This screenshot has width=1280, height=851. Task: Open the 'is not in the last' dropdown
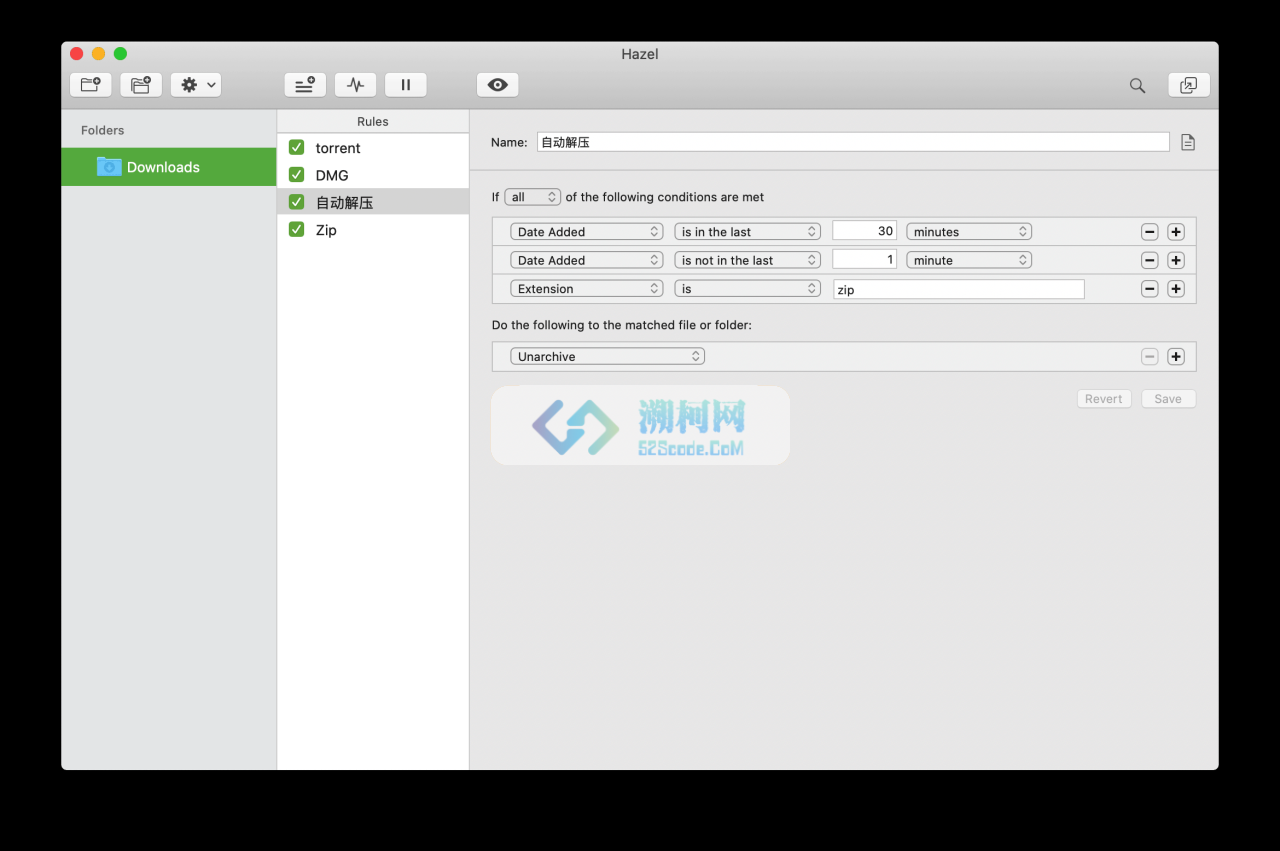(748, 260)
